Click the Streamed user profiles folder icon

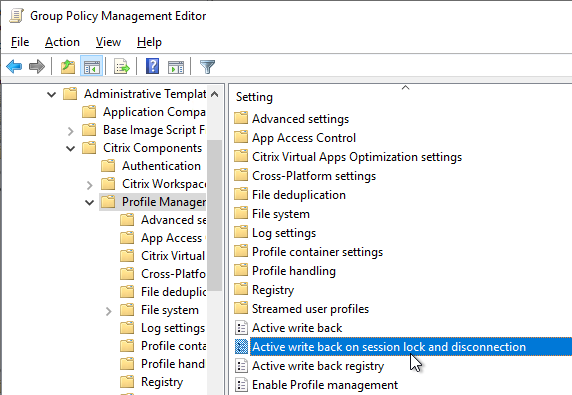[x=241, y=309]
